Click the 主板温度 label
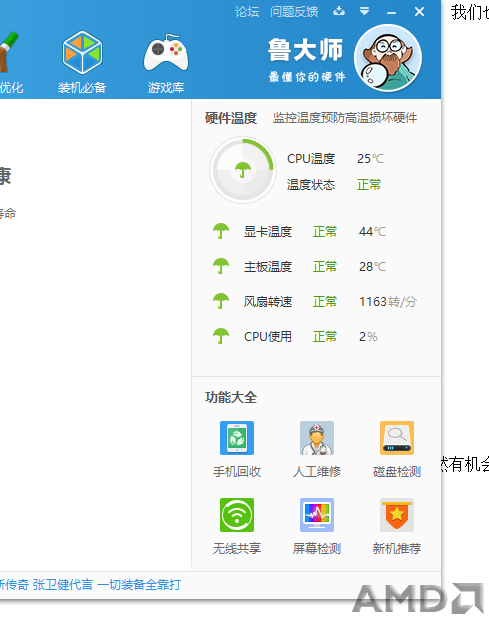Image resolution: width=489 pixels, height=619 pixels. pyautogui.click(x=268, y=266)
